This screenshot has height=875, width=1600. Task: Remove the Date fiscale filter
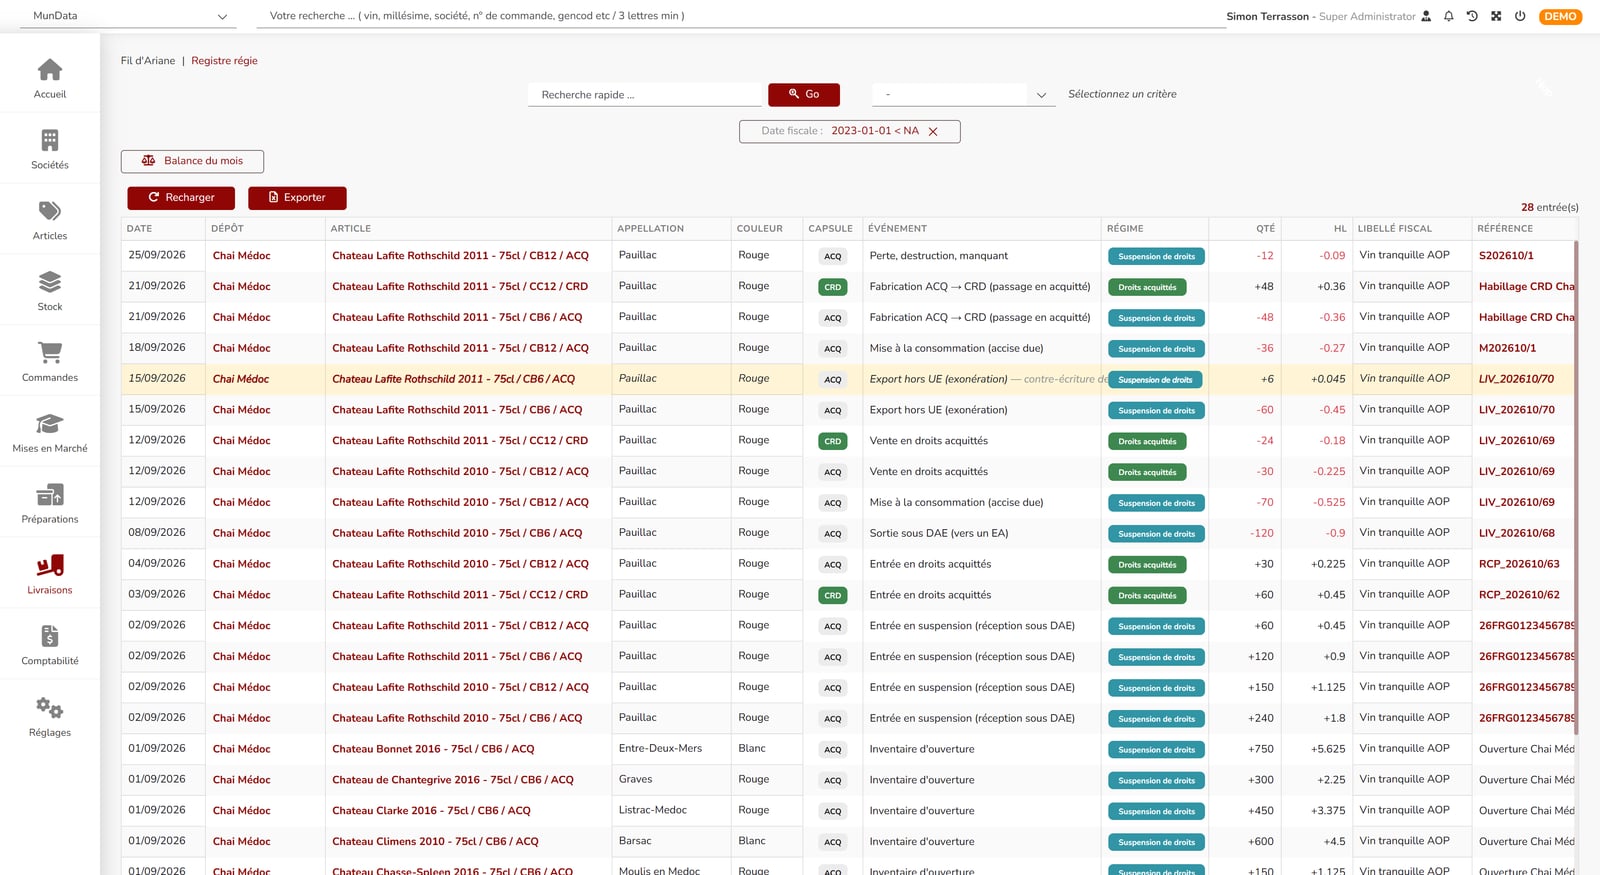pos(933,132)
